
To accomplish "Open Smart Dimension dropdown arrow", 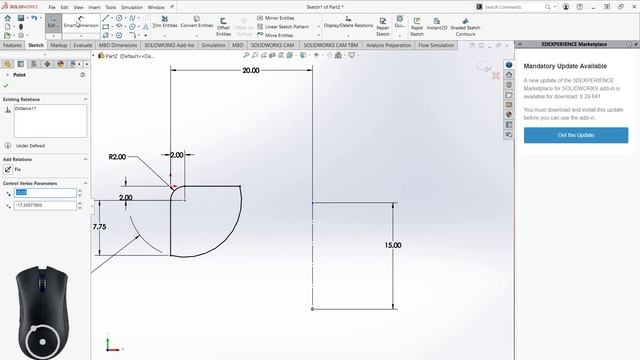I will pos(81,36).
